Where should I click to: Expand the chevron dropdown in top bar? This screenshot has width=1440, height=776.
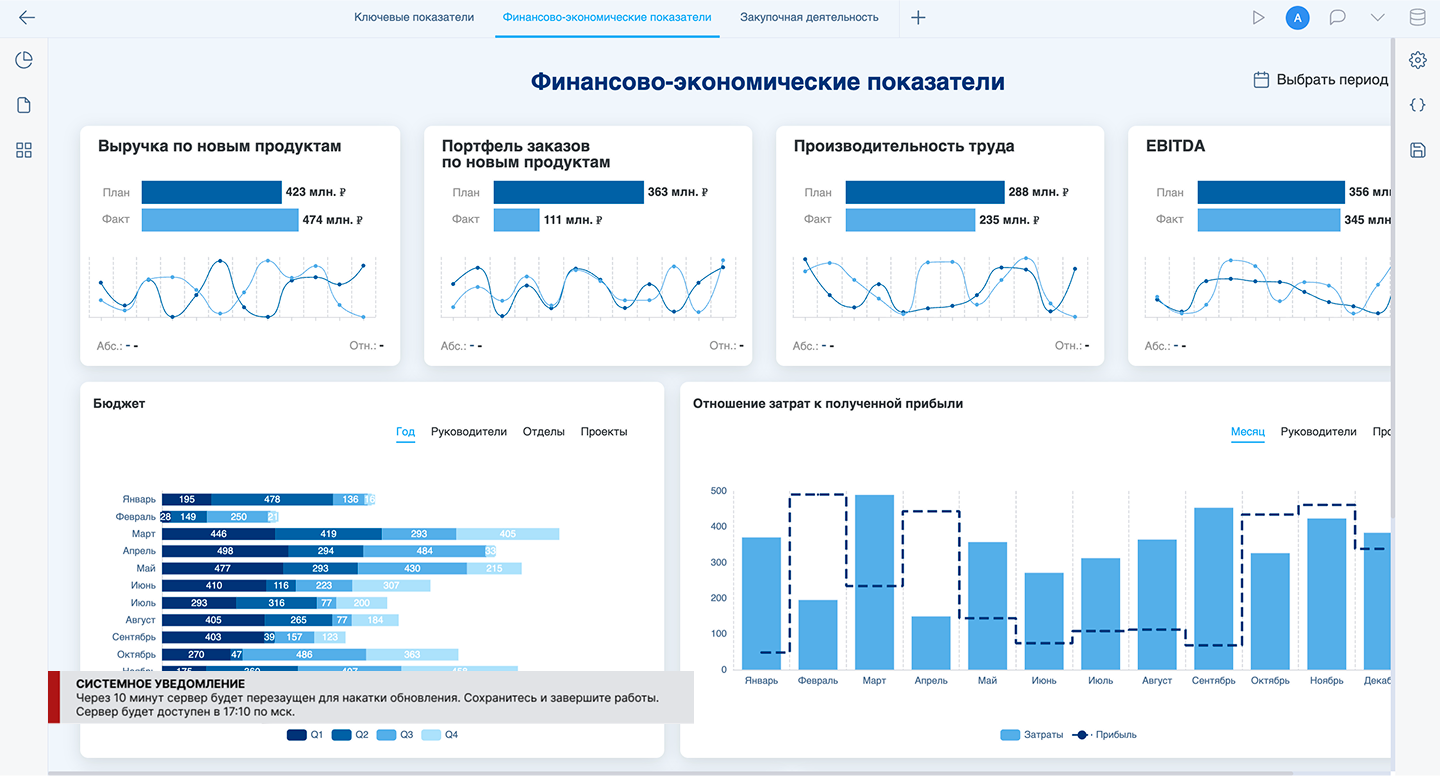pos(1377,18)
